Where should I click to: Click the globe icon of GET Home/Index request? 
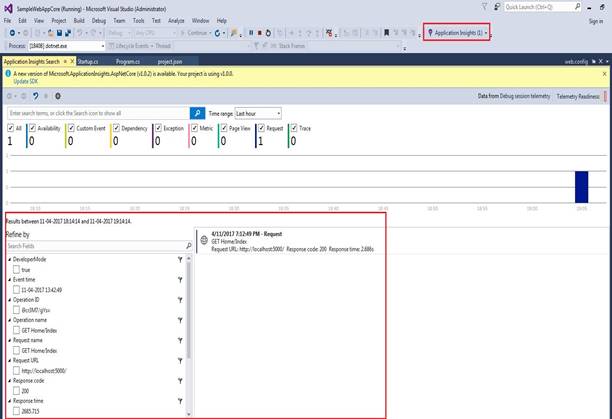(x=203, y=242)
